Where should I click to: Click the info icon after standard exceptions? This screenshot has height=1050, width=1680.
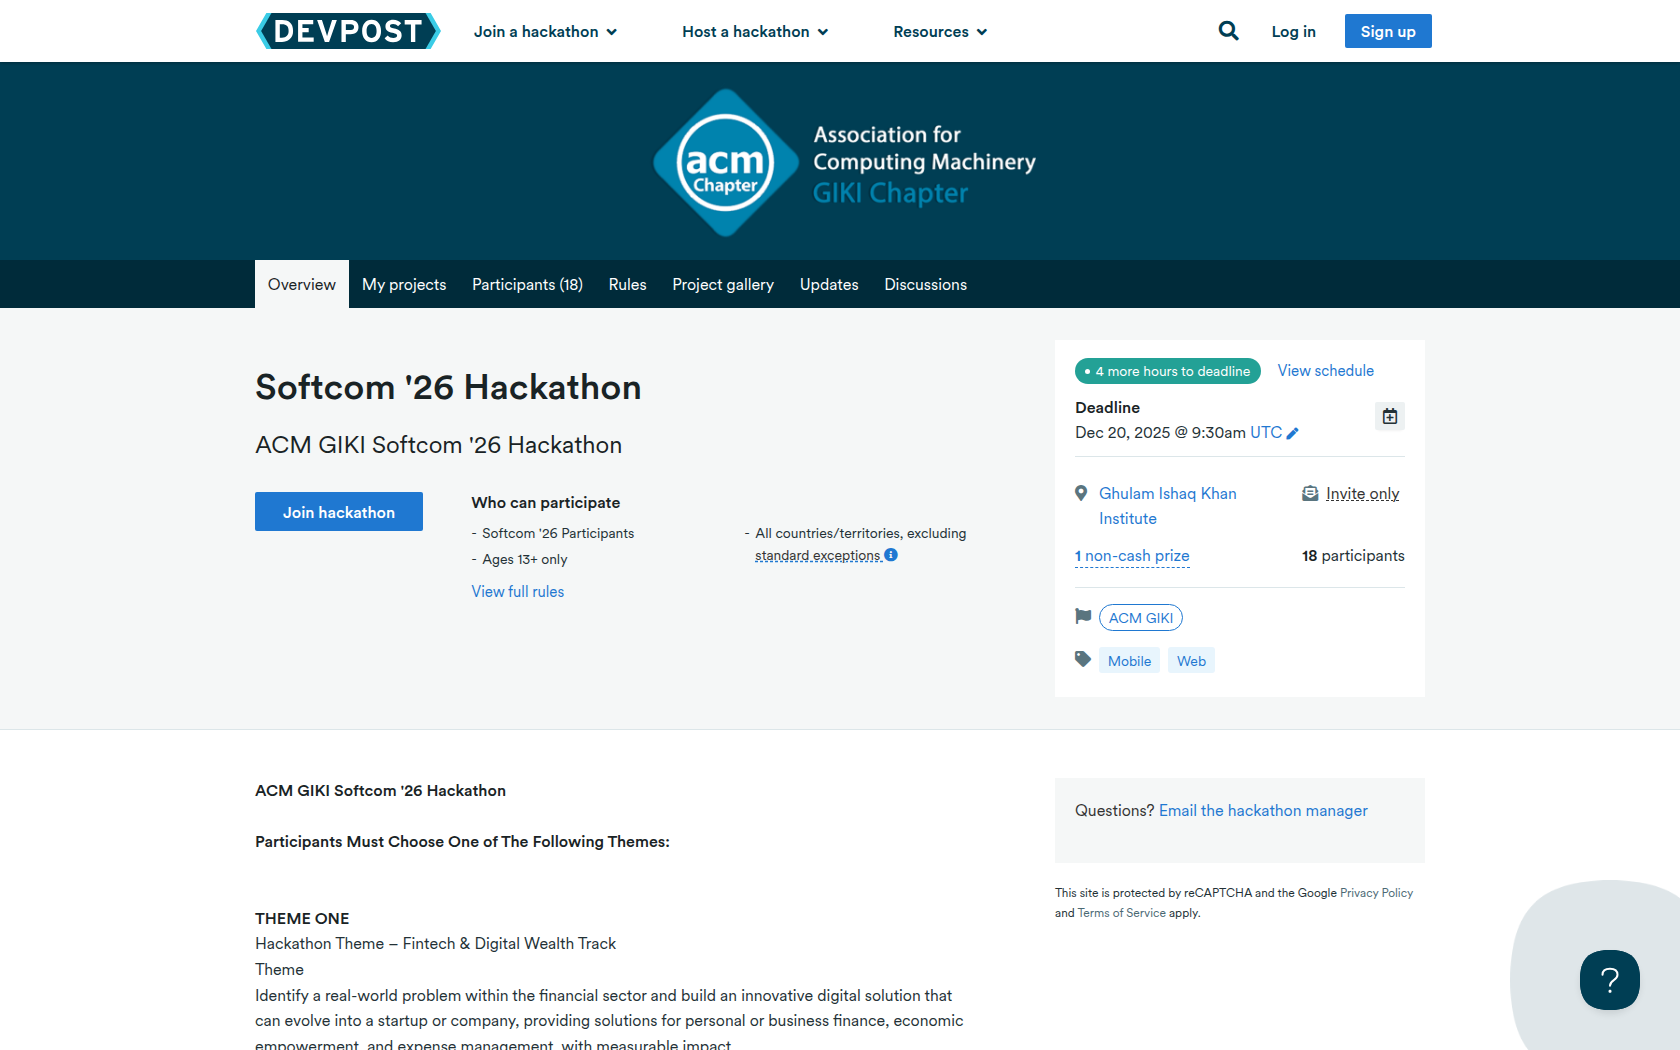tap(891, 555)
